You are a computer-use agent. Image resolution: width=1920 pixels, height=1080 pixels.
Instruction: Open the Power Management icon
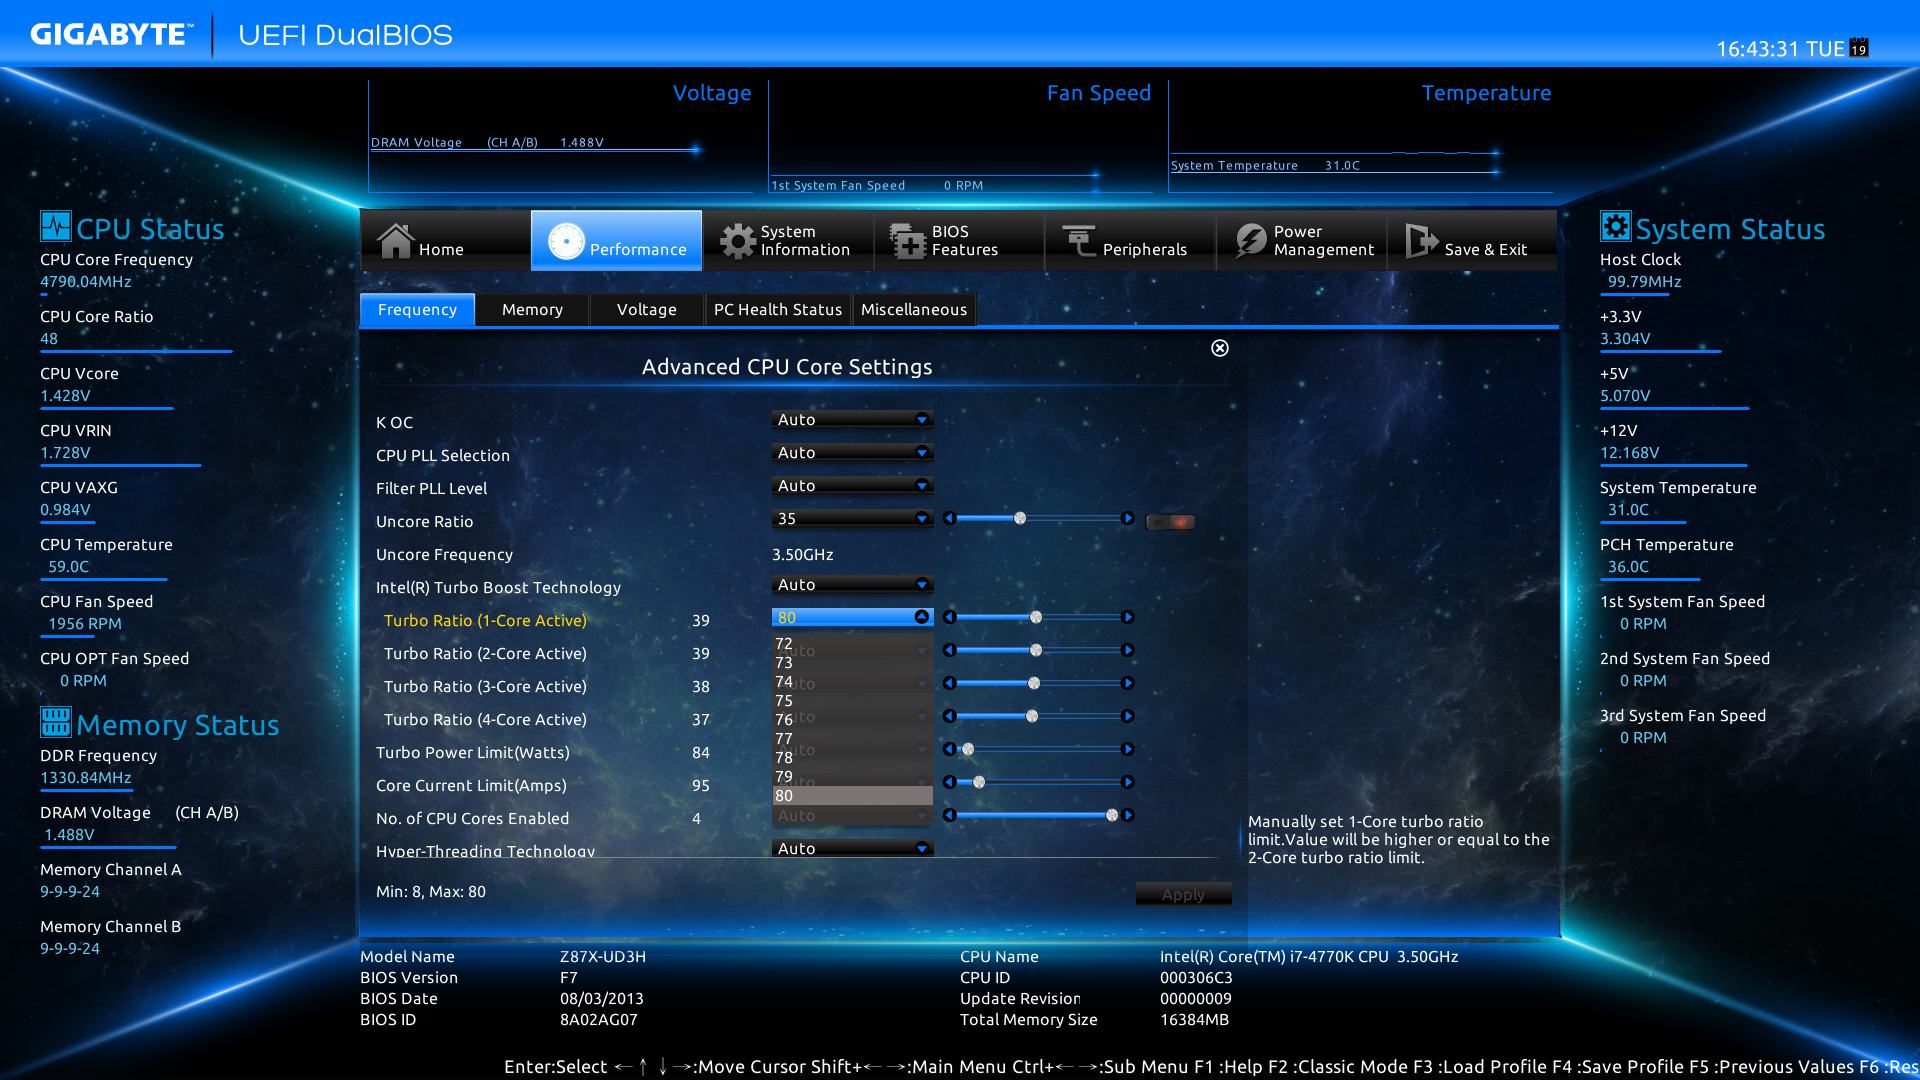click(1250, 241)
